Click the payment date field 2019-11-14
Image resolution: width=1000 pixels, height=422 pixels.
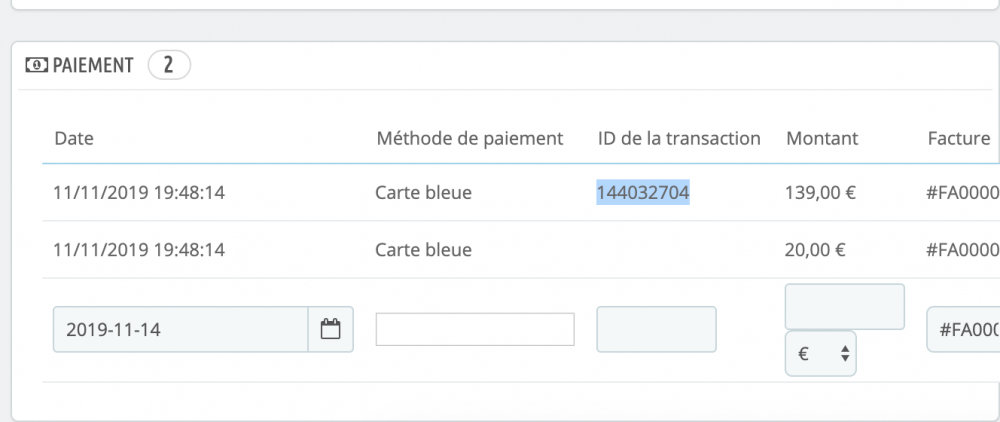pyautogui.click(x=180, y=329)
